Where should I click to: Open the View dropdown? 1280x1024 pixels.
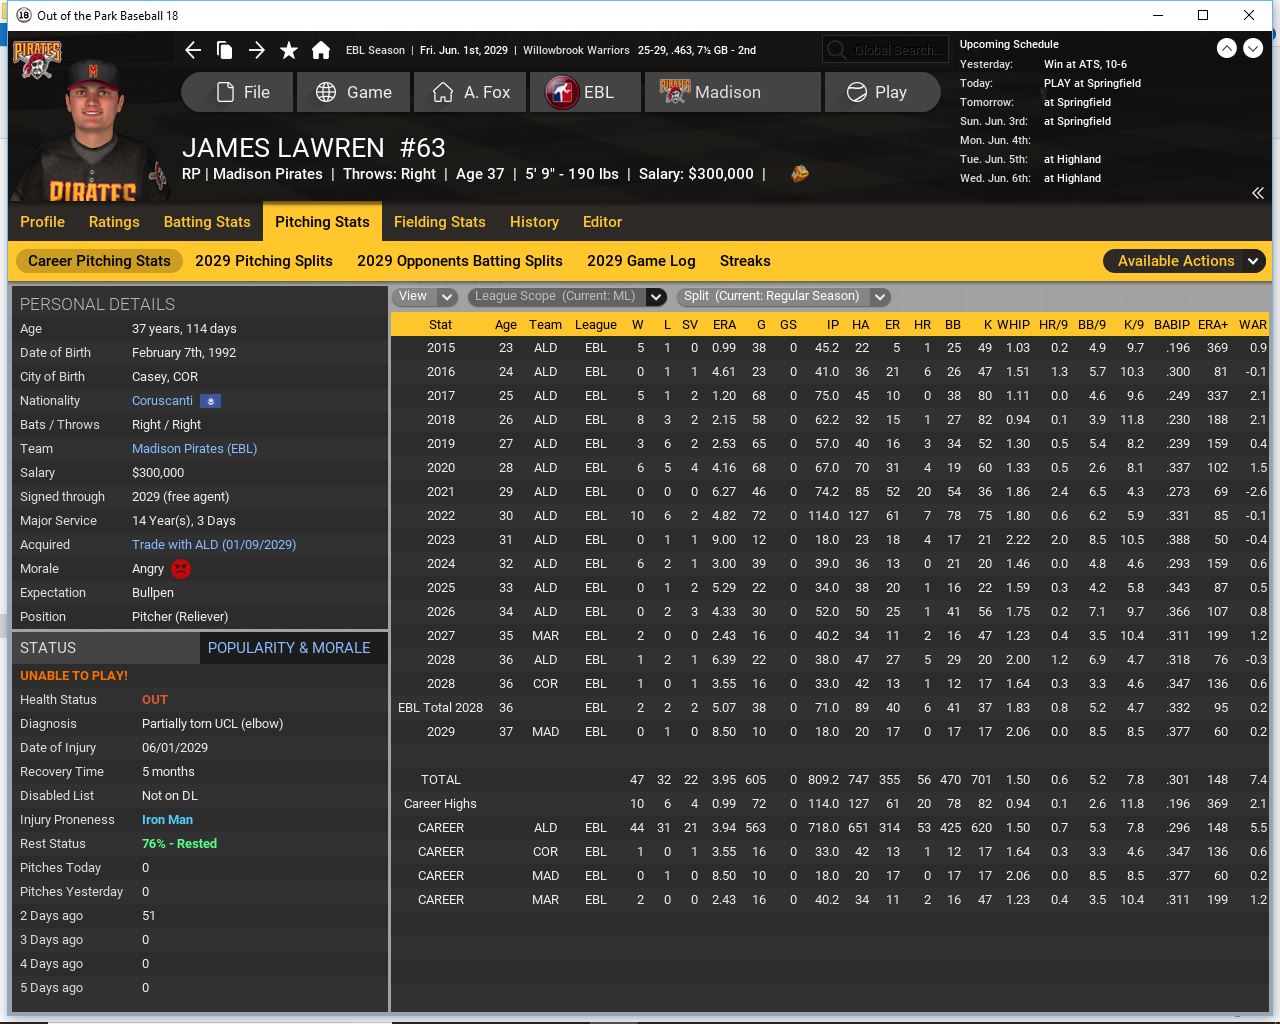point(426,296)
